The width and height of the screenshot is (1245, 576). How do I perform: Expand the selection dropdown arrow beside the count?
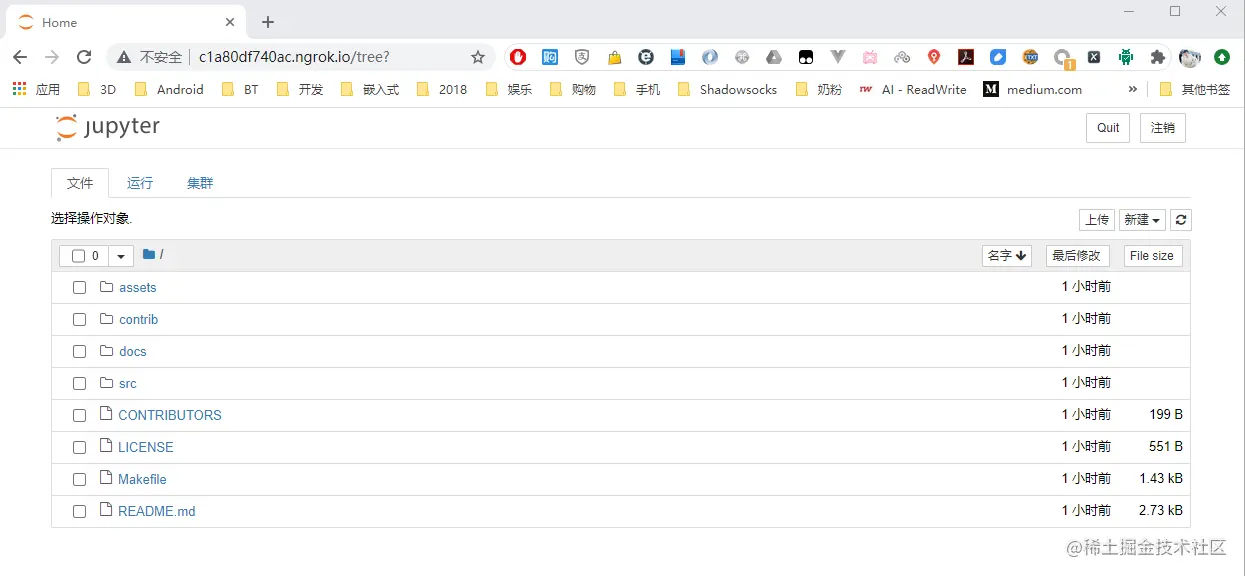click(121, 256)
